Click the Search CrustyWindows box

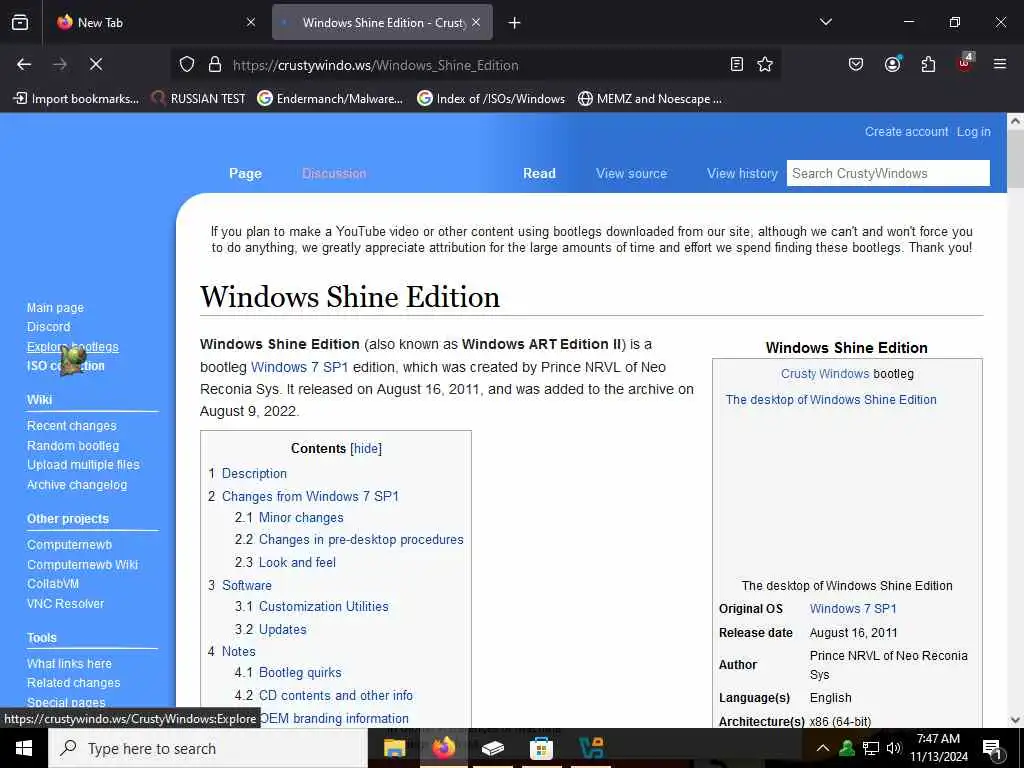(x=888, y=173)
